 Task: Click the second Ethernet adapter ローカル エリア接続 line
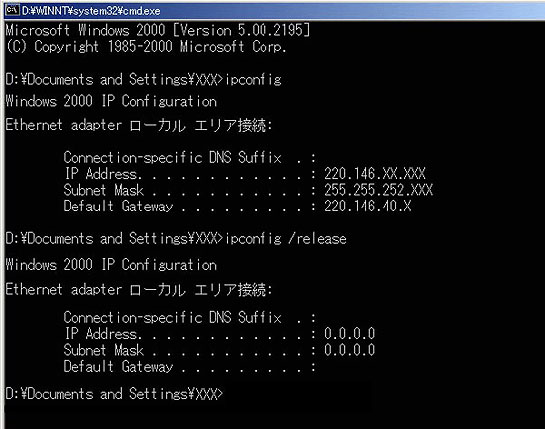tap(139, 289)
